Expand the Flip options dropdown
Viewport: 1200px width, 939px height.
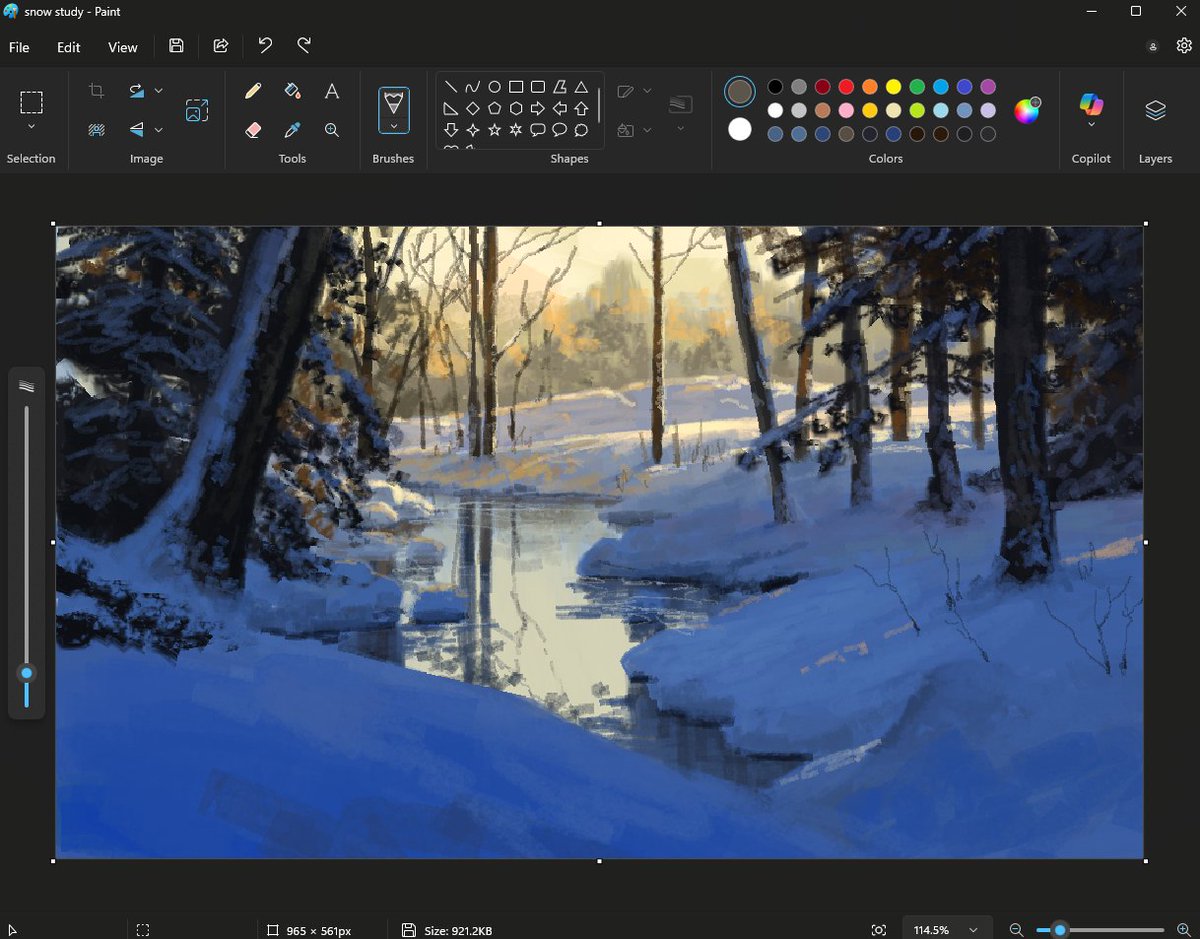tap(159, 129)
